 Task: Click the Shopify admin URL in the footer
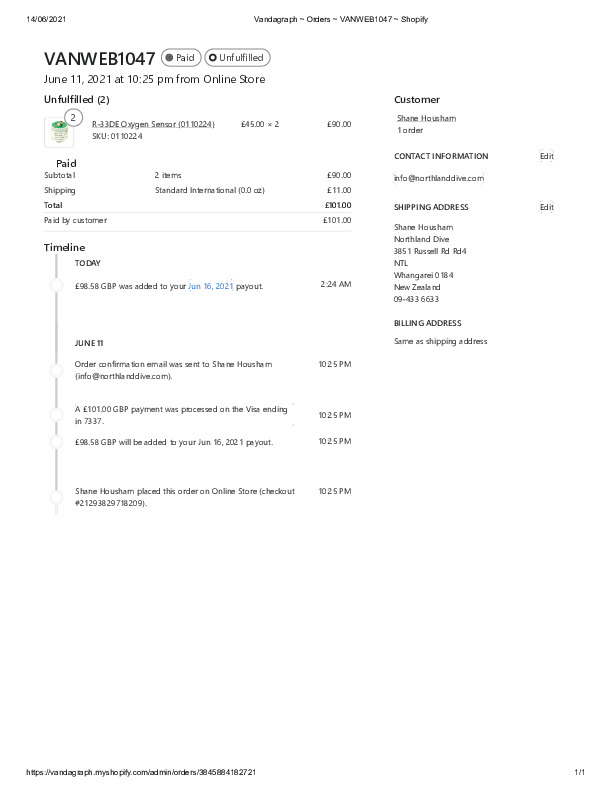pyautogui.click(x=141, y=772)
